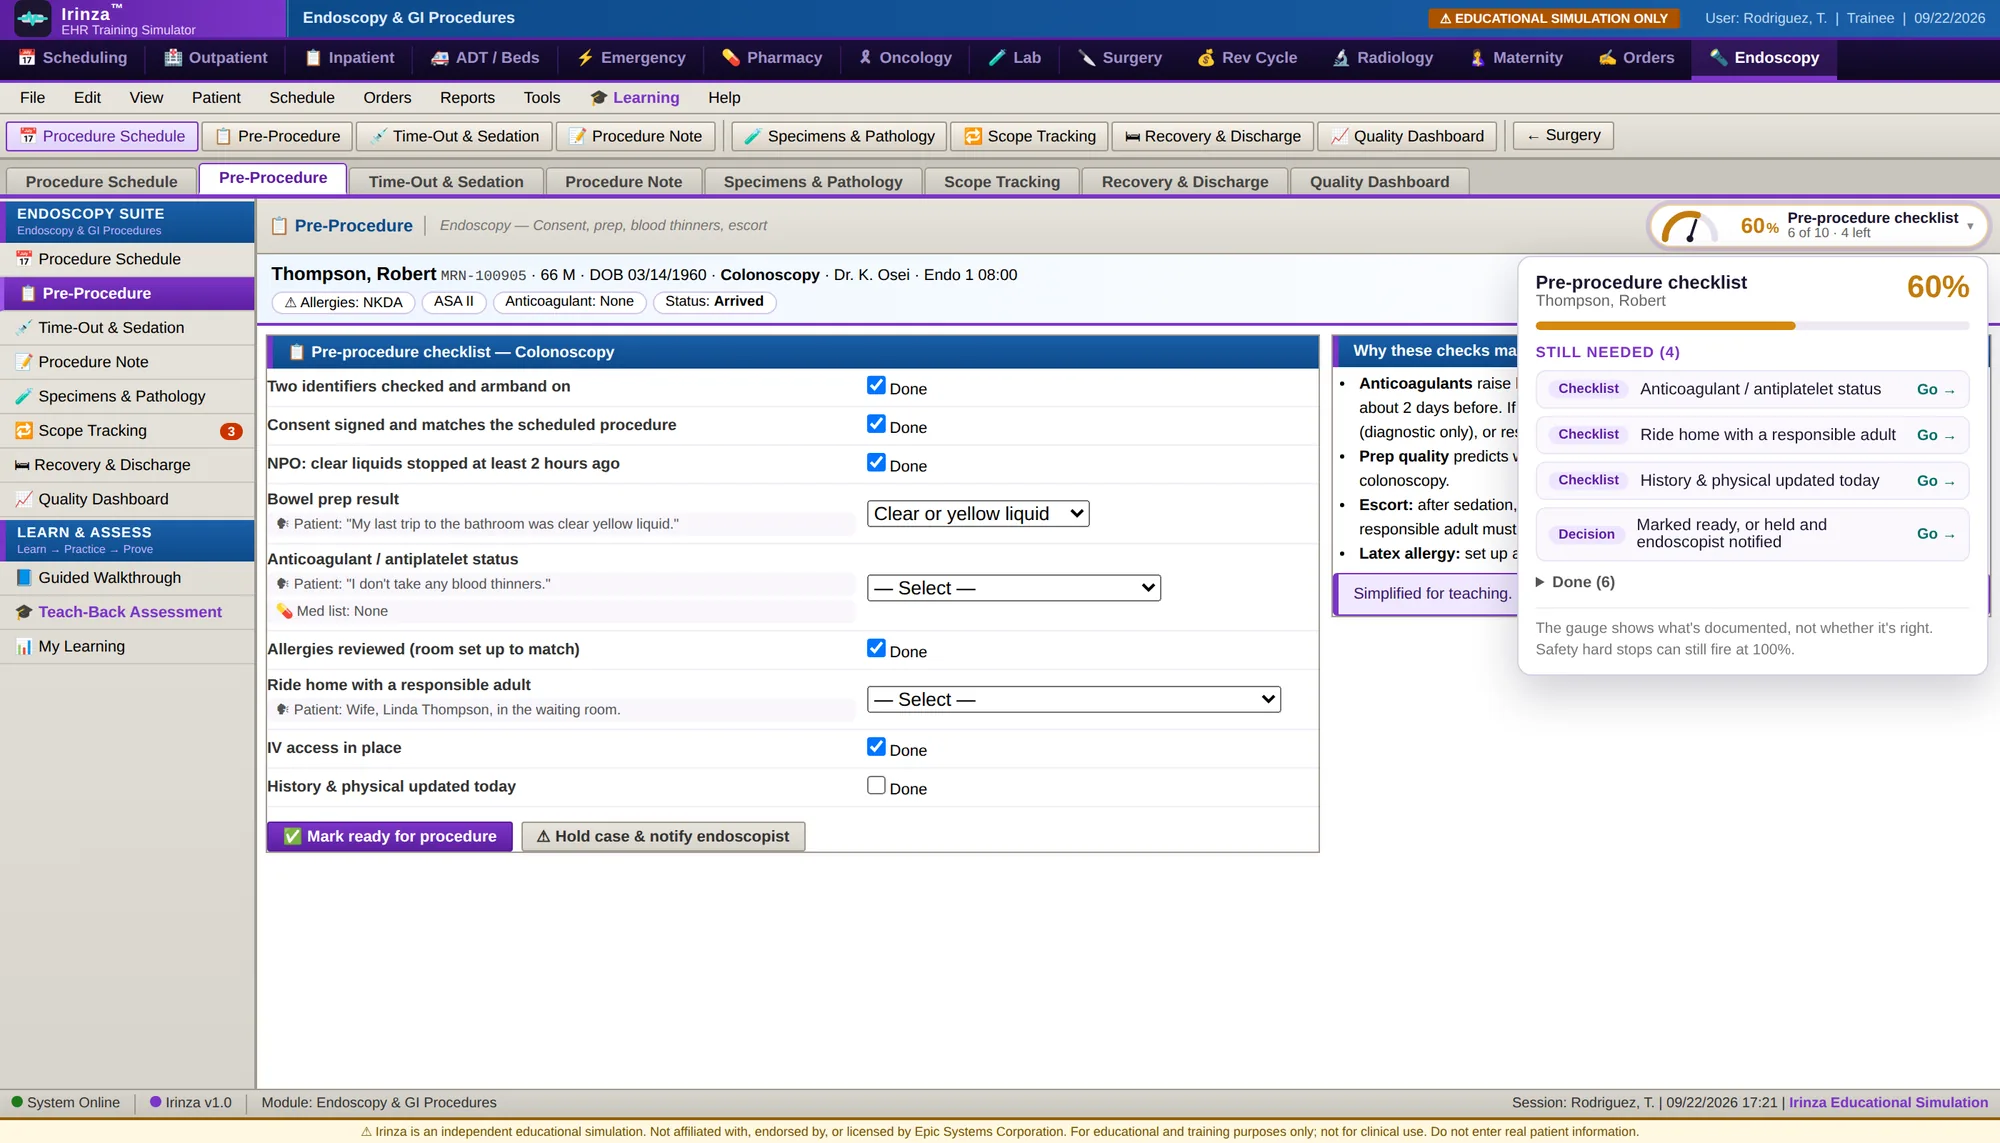Image resolution: width=2000 pixels, height=1143 pixels.
Task: Open Anticoagulant status Select dropdown
Action: [x=1014, y=588]
